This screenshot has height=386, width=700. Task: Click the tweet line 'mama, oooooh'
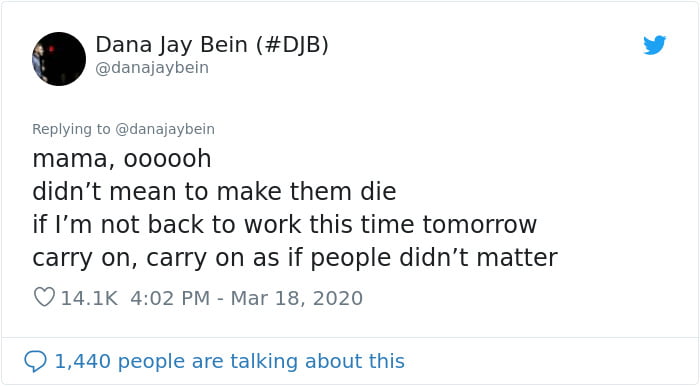point(122,159)
